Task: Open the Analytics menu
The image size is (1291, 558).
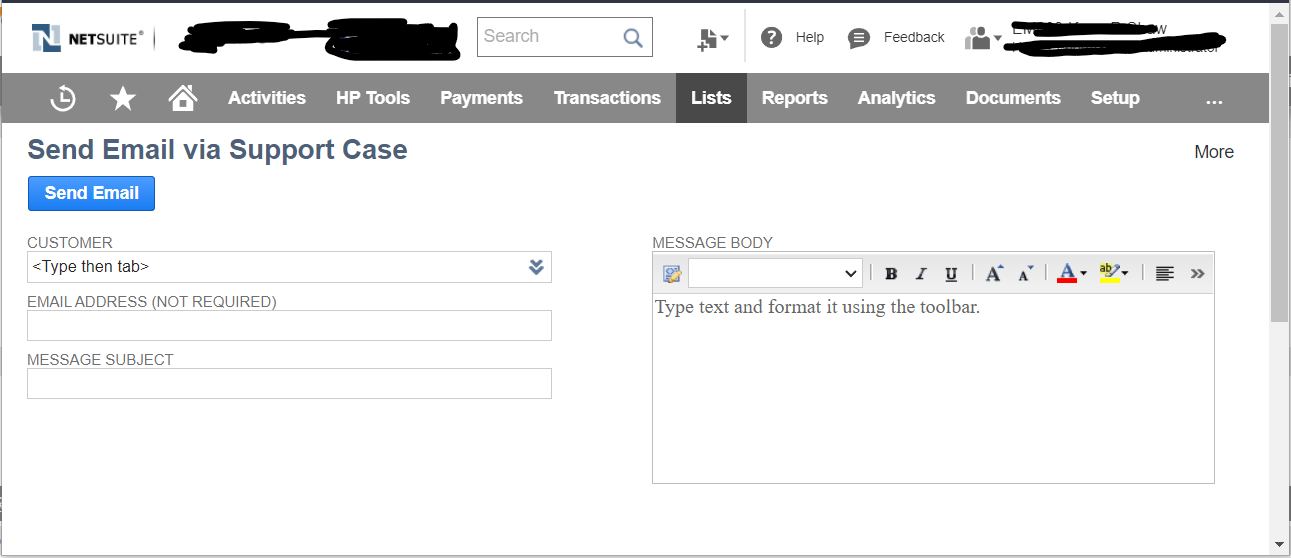Action: click(x=897, y=98)
